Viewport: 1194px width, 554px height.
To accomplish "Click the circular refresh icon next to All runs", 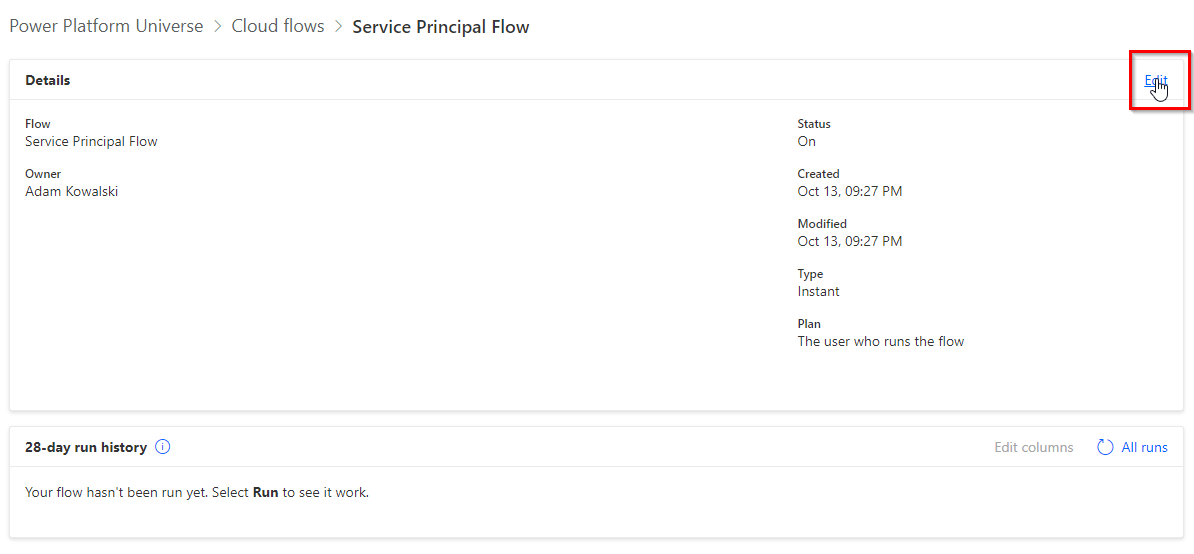I will click(1105, 447).
